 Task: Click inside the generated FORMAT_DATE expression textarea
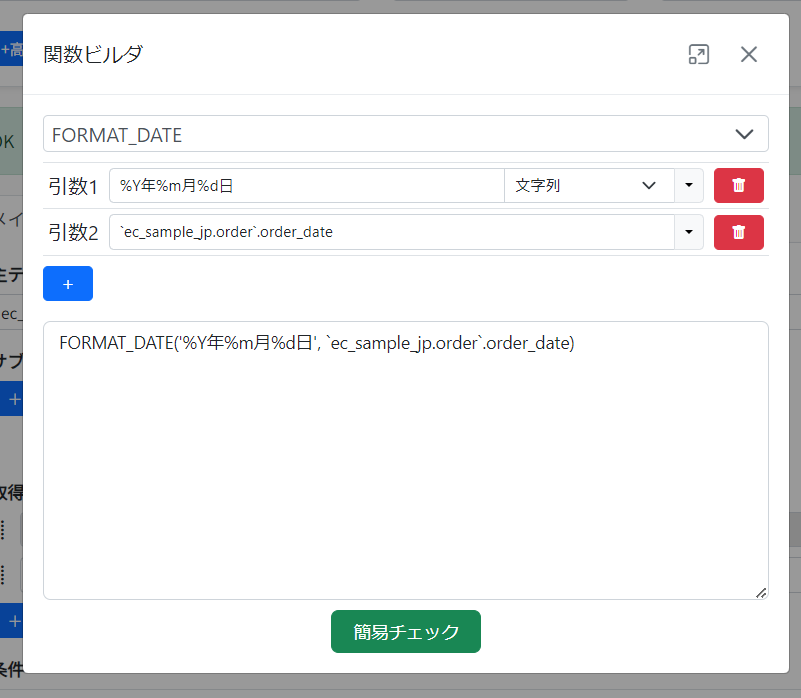405,460
